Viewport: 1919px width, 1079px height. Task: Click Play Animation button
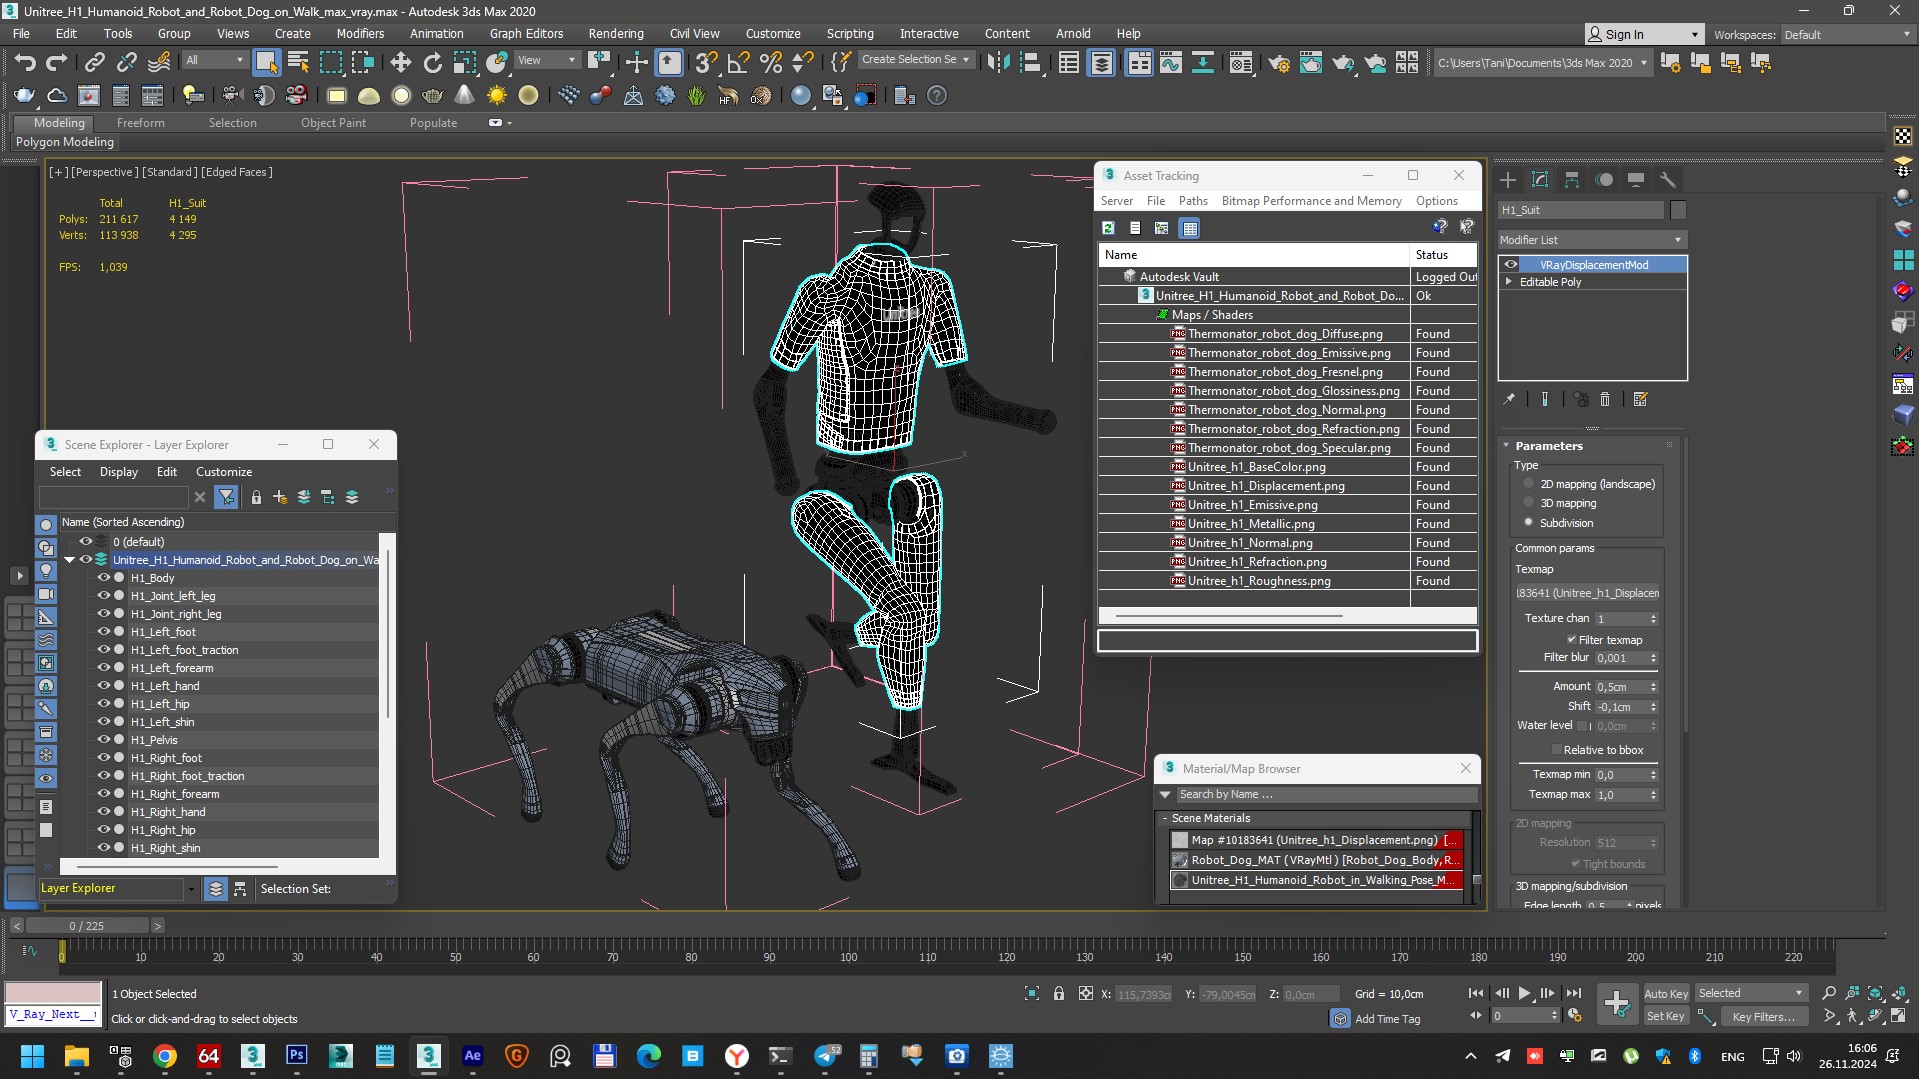point(1524,993)
